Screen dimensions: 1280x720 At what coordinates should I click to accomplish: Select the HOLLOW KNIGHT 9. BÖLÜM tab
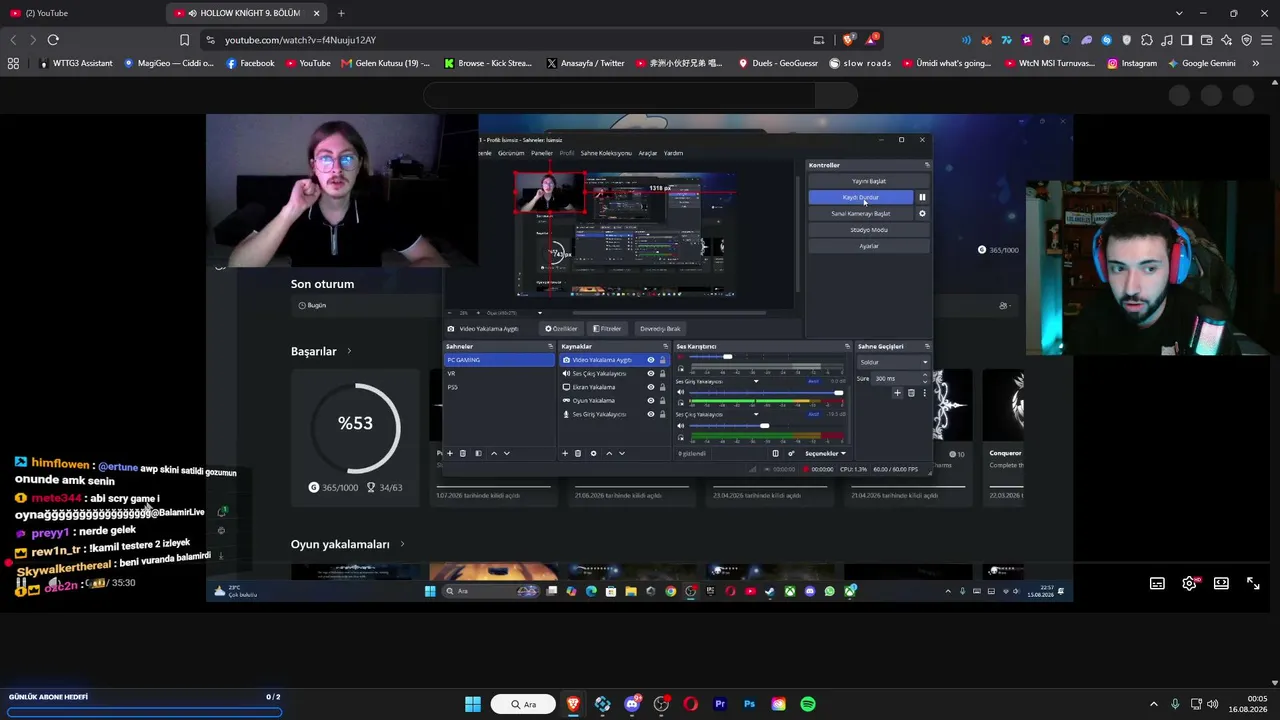click(249, 13)
